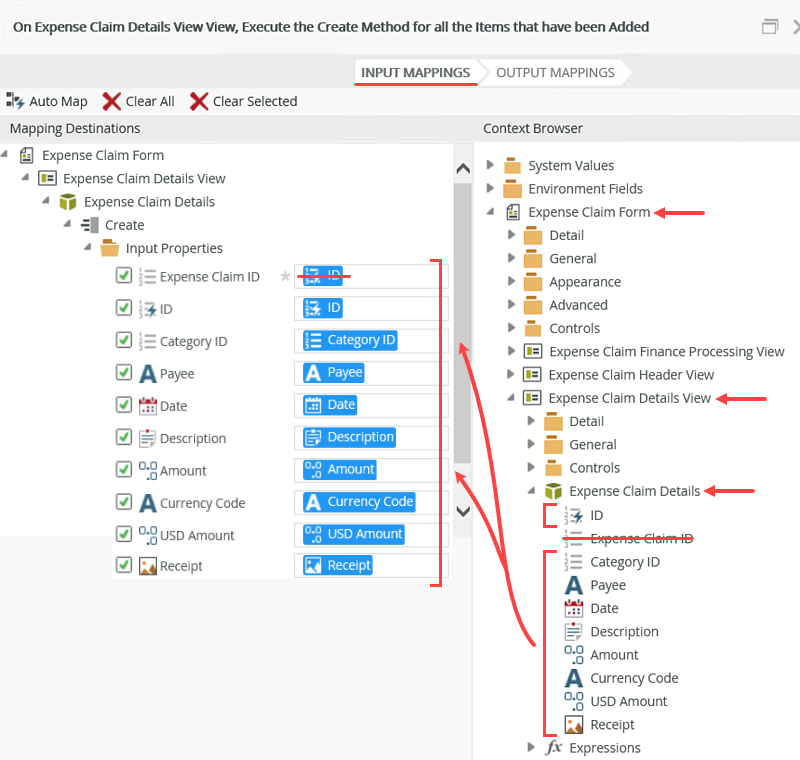
Task: Click the Clear Selected red X icon
Action: [198, 101]
